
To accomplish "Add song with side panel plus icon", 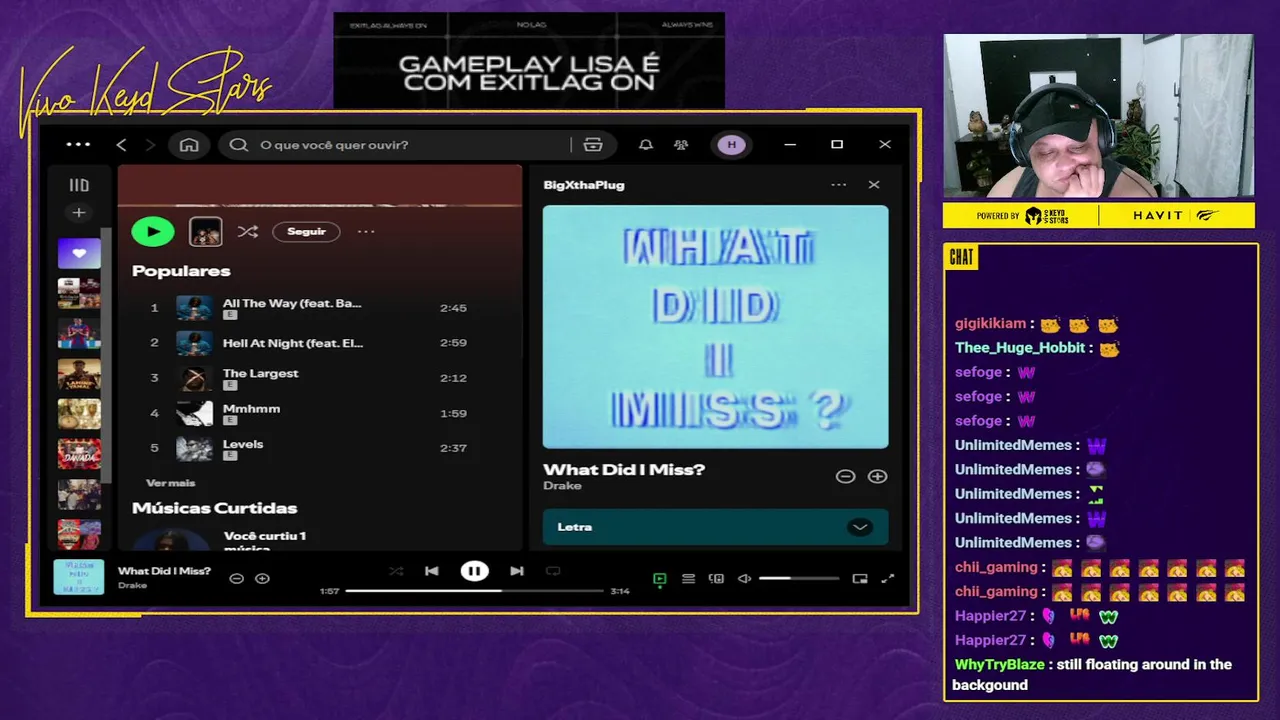I will click(x=877, y=477).
